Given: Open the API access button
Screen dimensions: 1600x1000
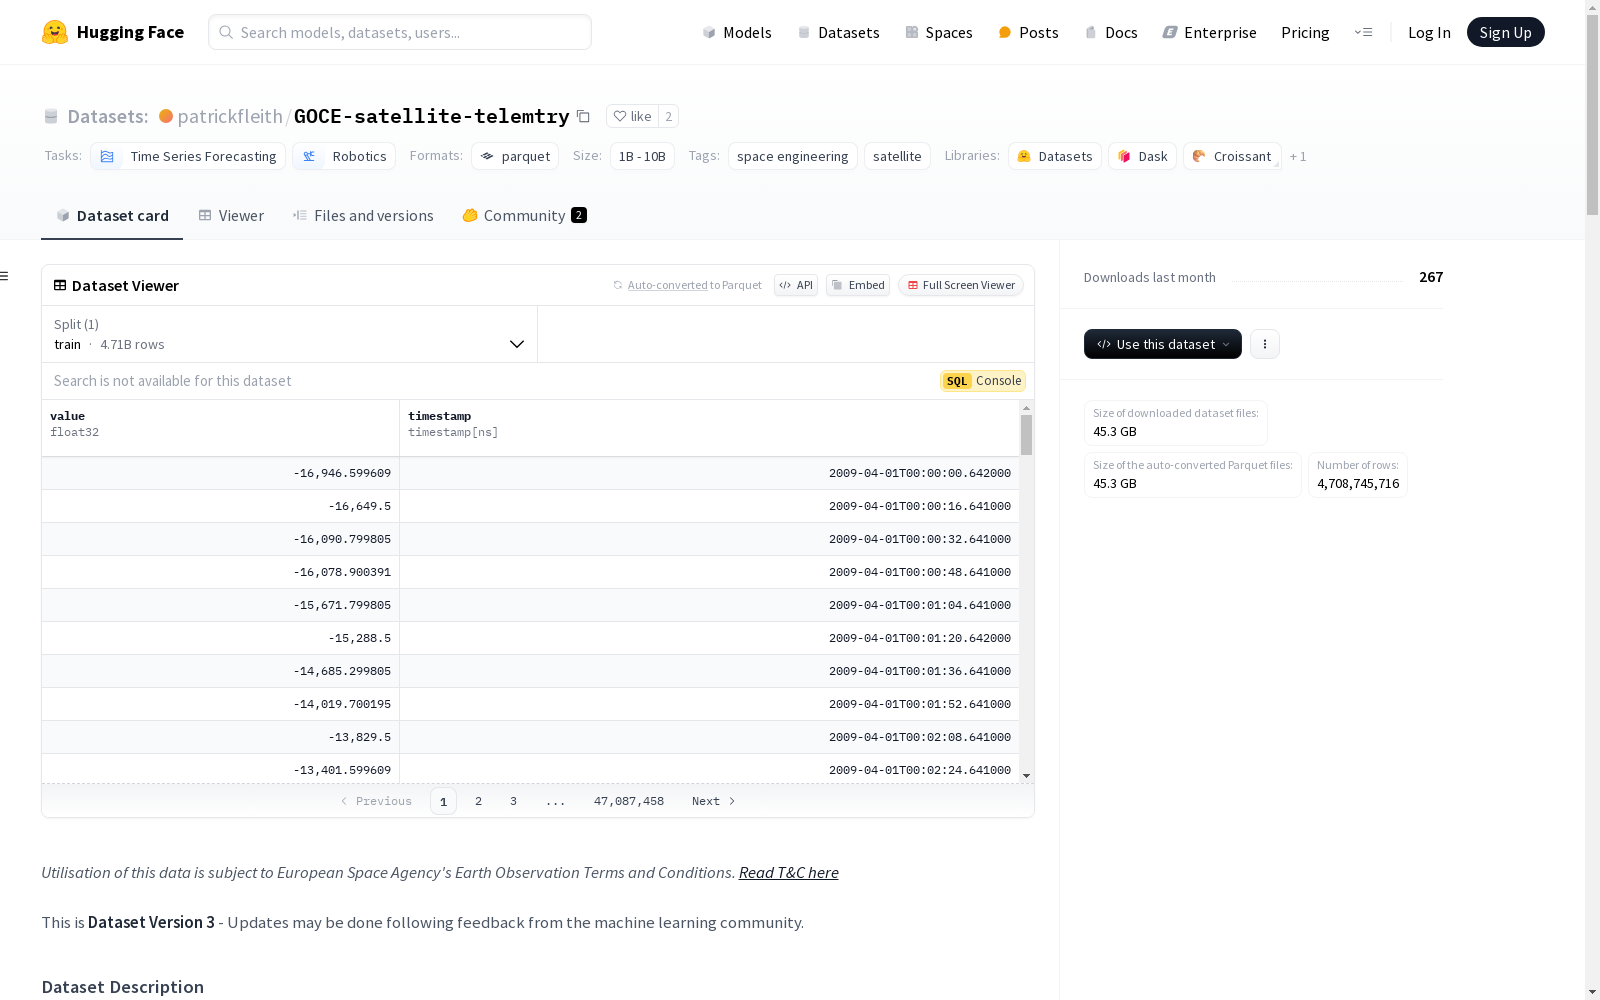Looking at the screenshot, I should click(x=796, y=285).
